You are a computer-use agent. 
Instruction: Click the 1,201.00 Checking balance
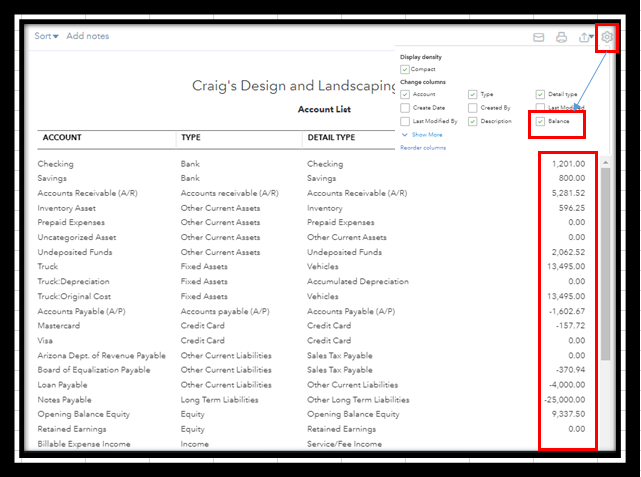tap(568, 164)
